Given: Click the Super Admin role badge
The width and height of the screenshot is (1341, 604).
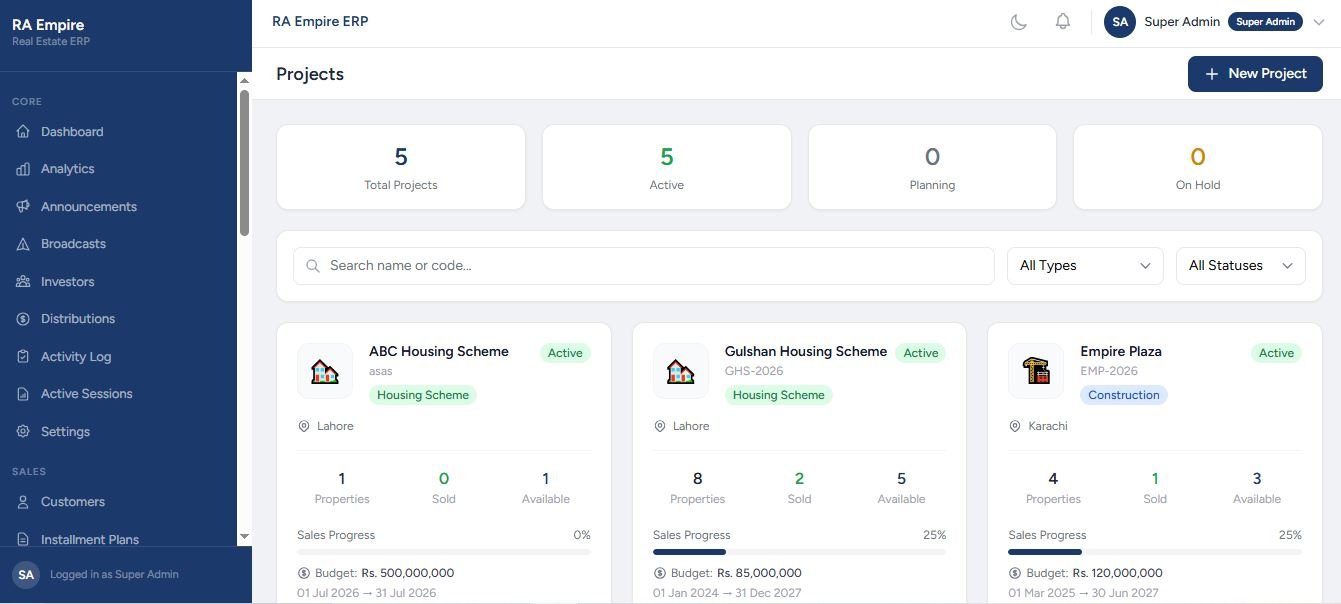Looking at the screenshot, I should [x=1265, y=22].
